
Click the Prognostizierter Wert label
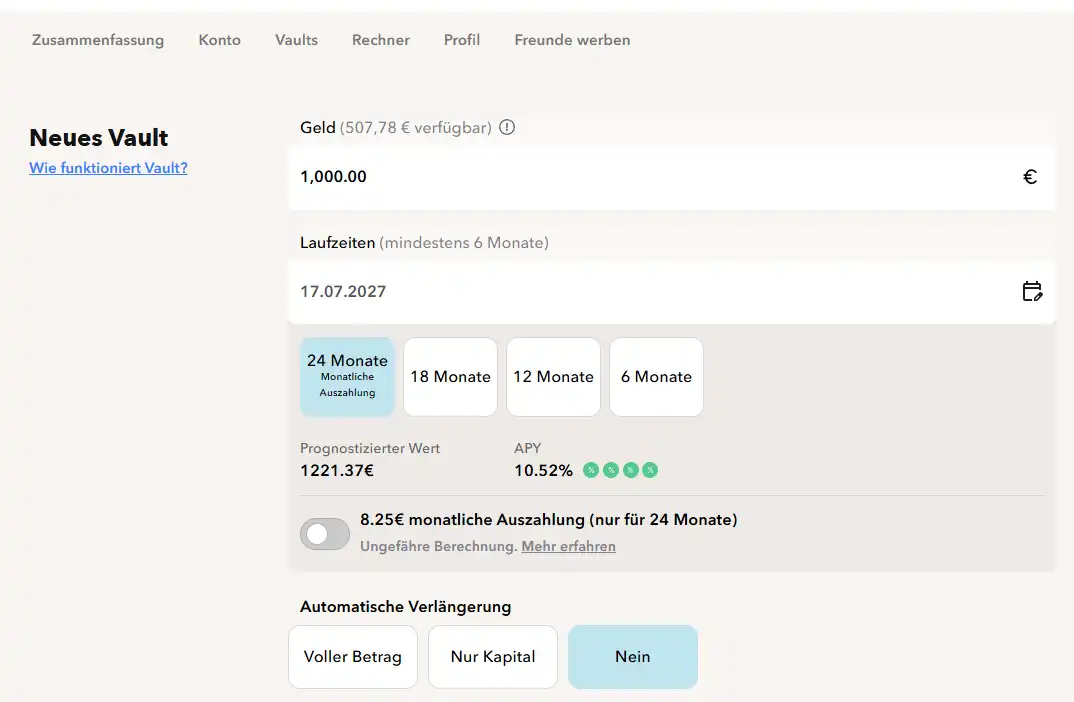point(370,449)
